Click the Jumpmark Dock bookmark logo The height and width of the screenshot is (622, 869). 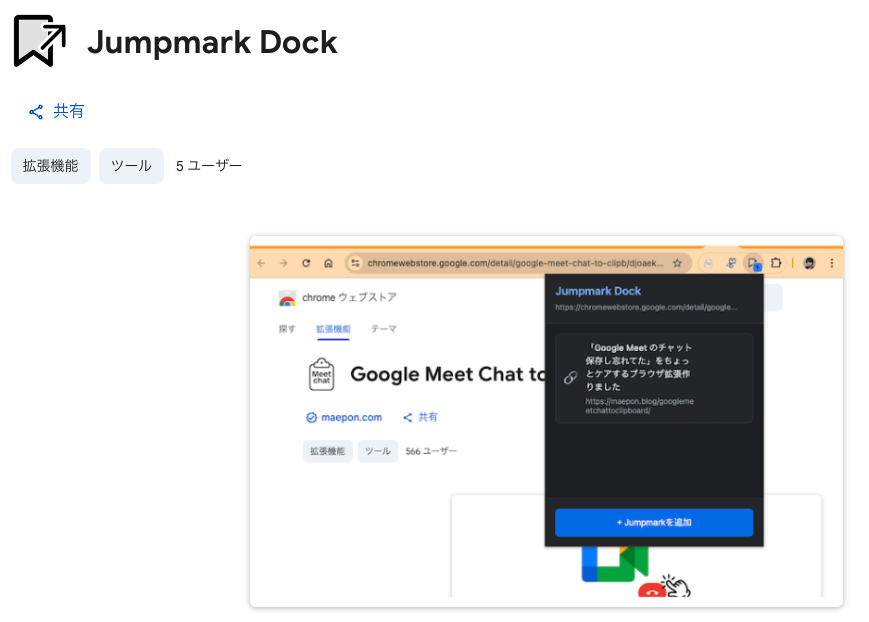point(39,41)
